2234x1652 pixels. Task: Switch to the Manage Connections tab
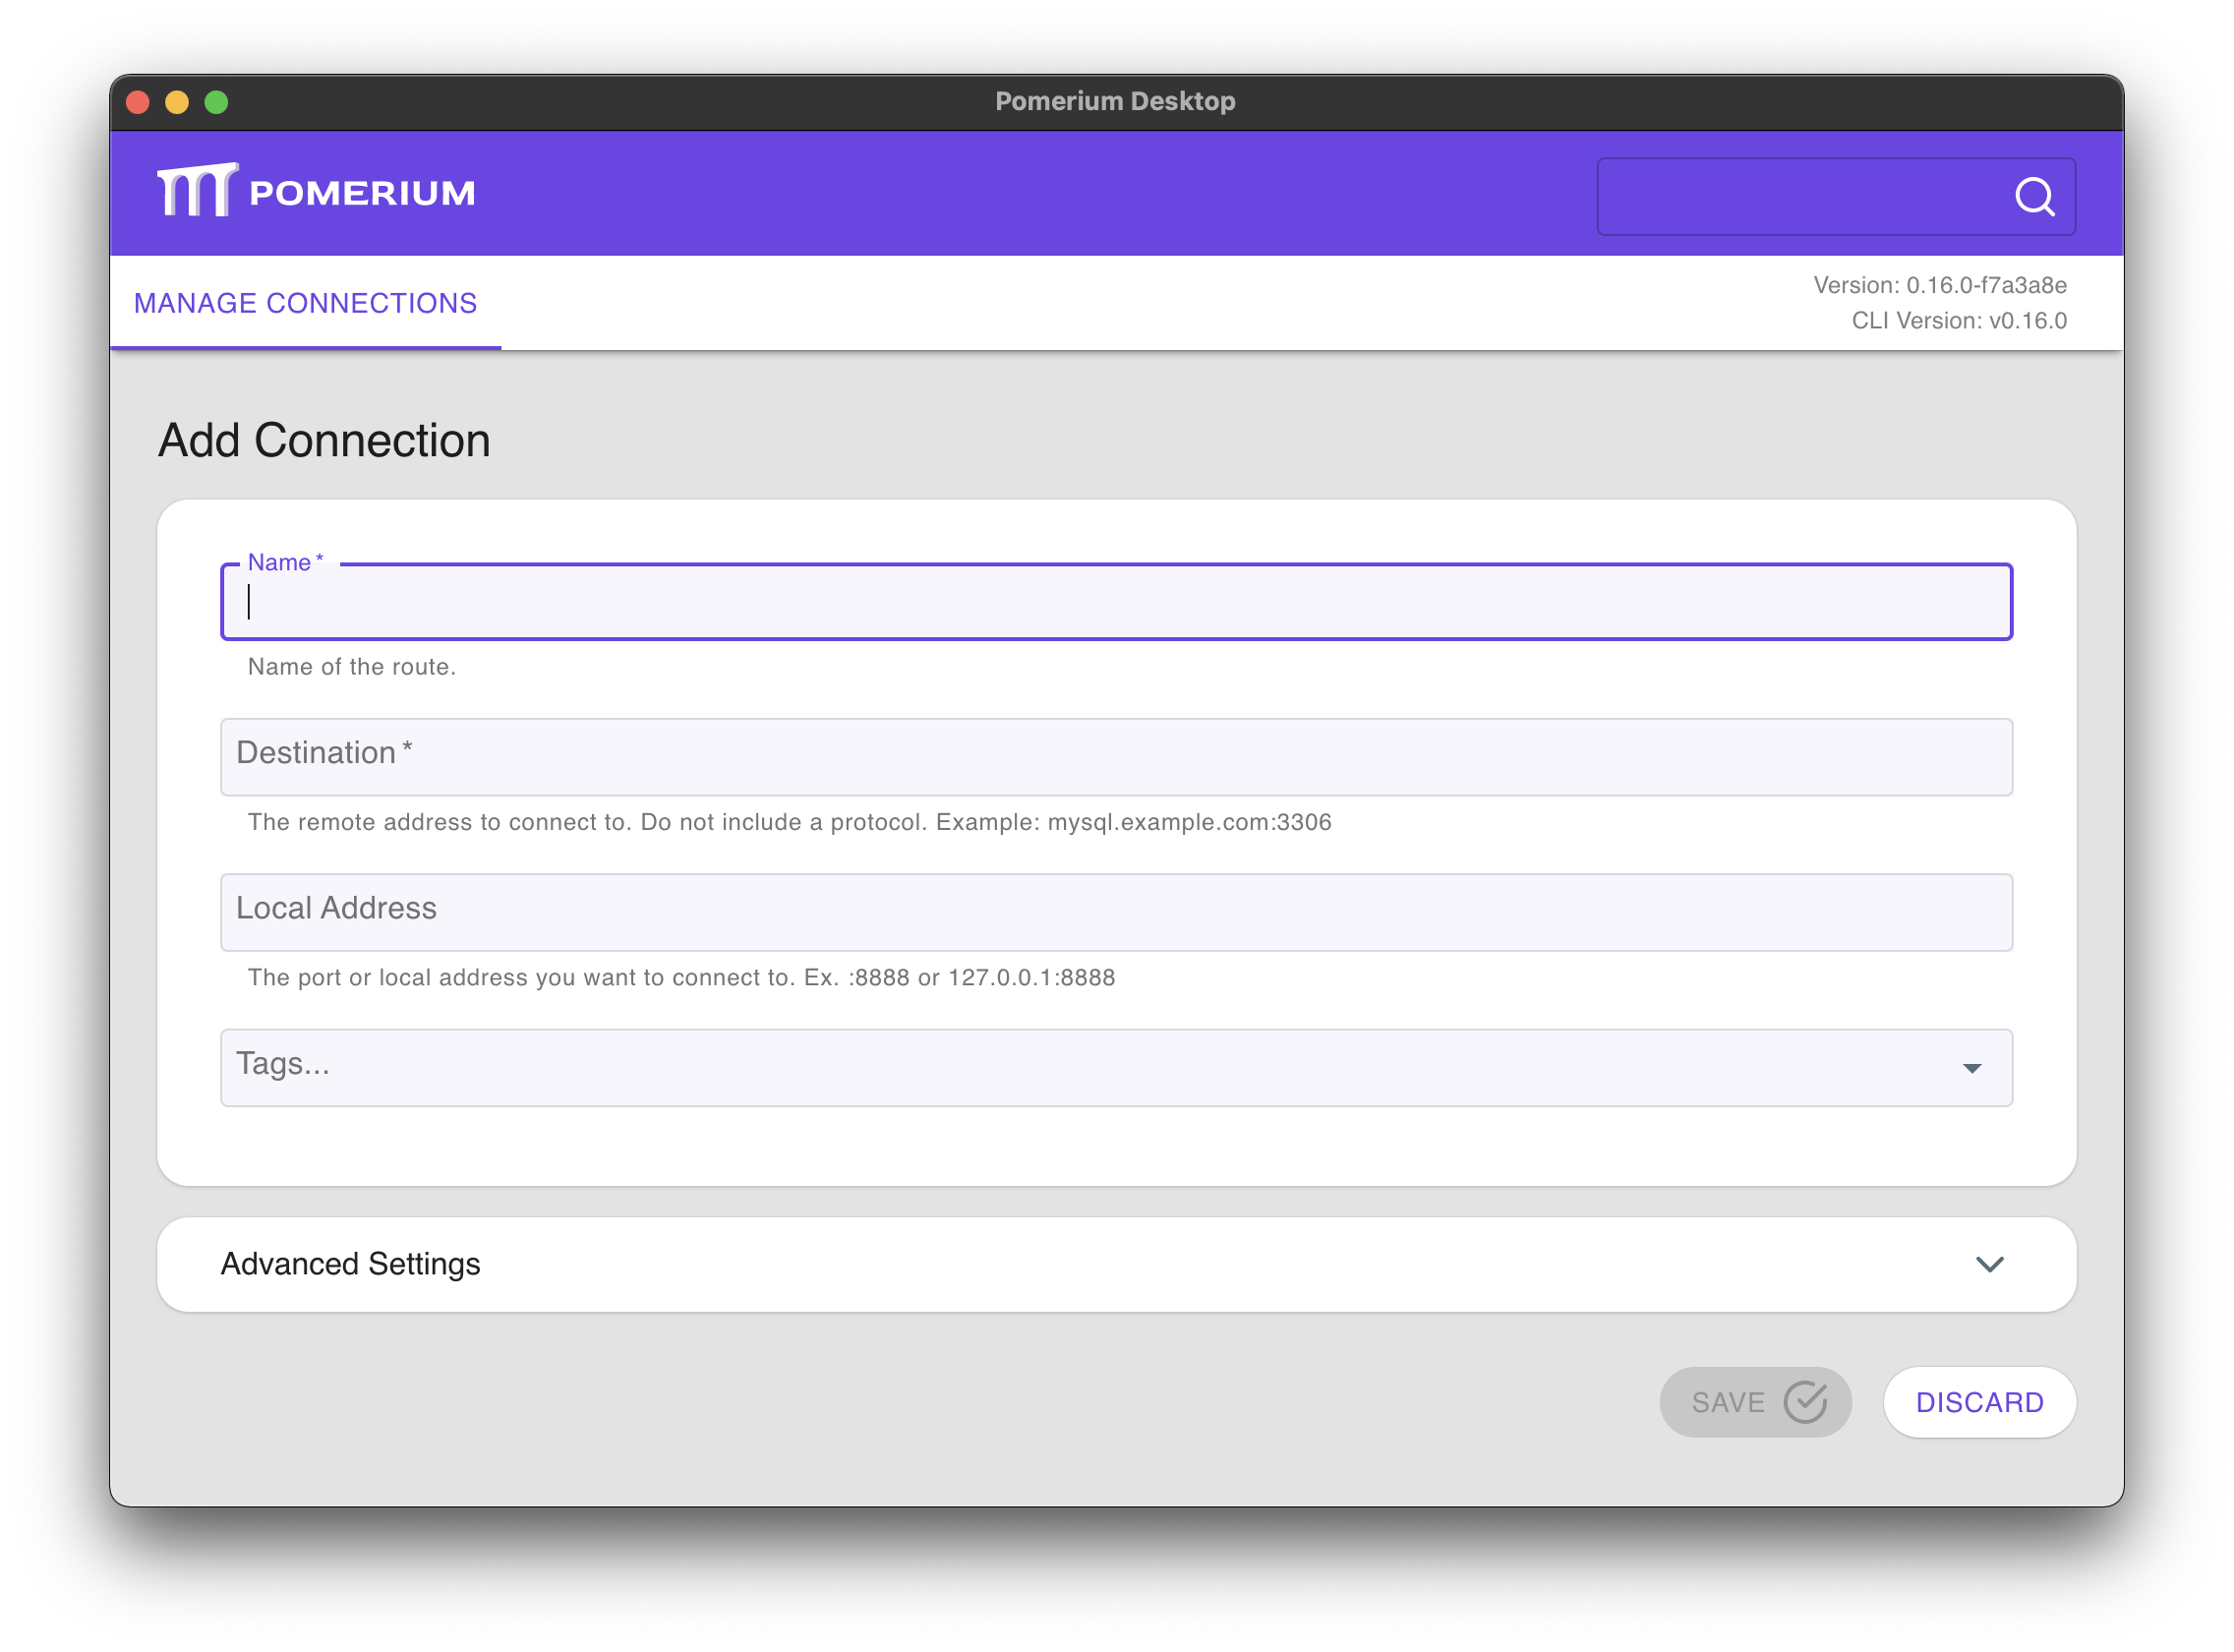[x=305, y=302]
